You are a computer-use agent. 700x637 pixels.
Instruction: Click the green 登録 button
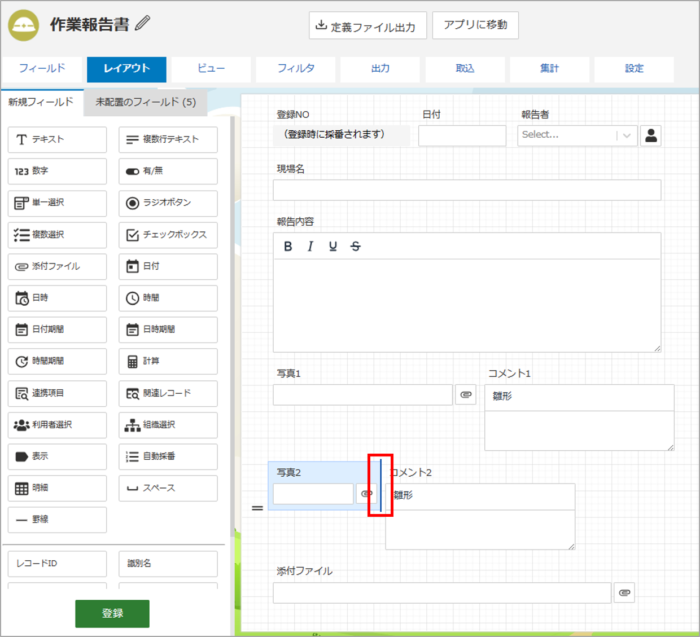(112, 613)
